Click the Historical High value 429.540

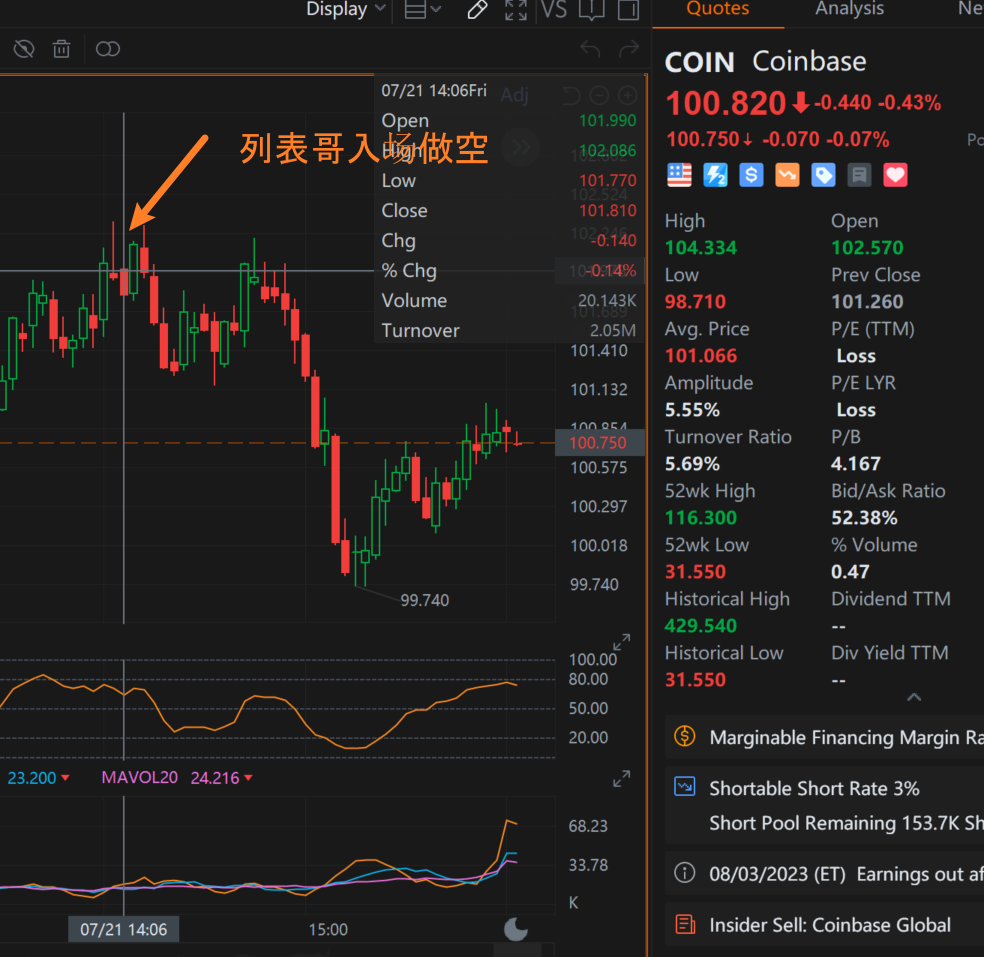coord(701,626)
